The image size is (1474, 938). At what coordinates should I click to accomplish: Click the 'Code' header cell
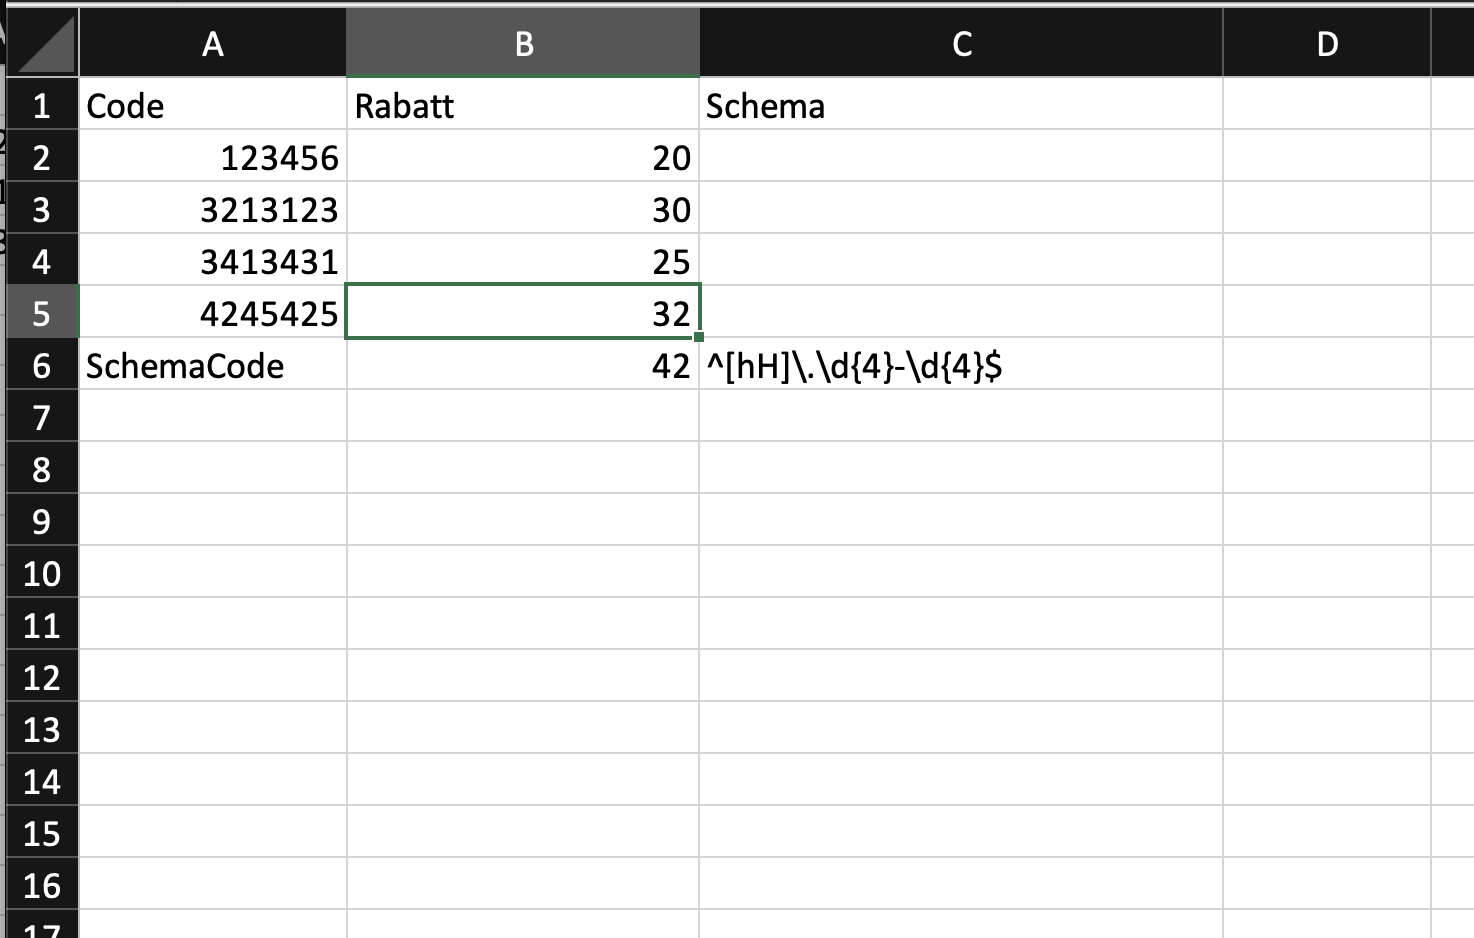tap(212, 106)
